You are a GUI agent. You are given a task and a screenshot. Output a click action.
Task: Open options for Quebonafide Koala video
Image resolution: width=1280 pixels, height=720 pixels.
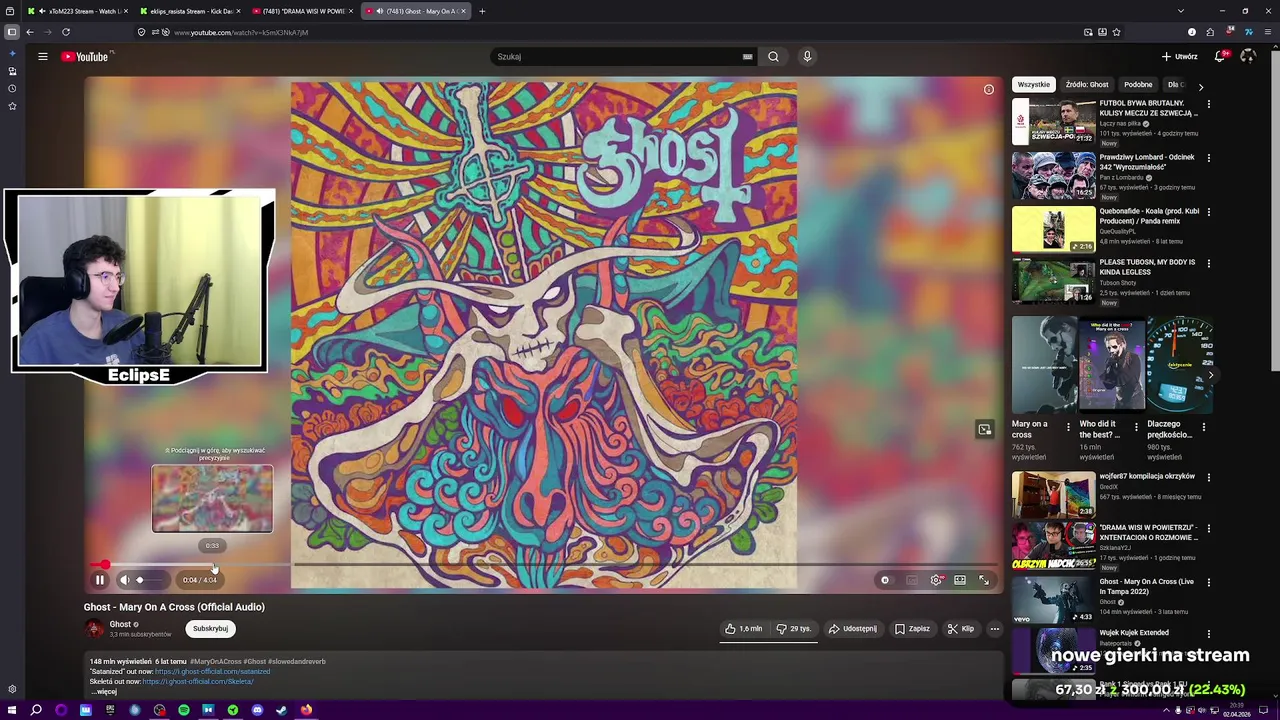click(x=1209, y=212)
